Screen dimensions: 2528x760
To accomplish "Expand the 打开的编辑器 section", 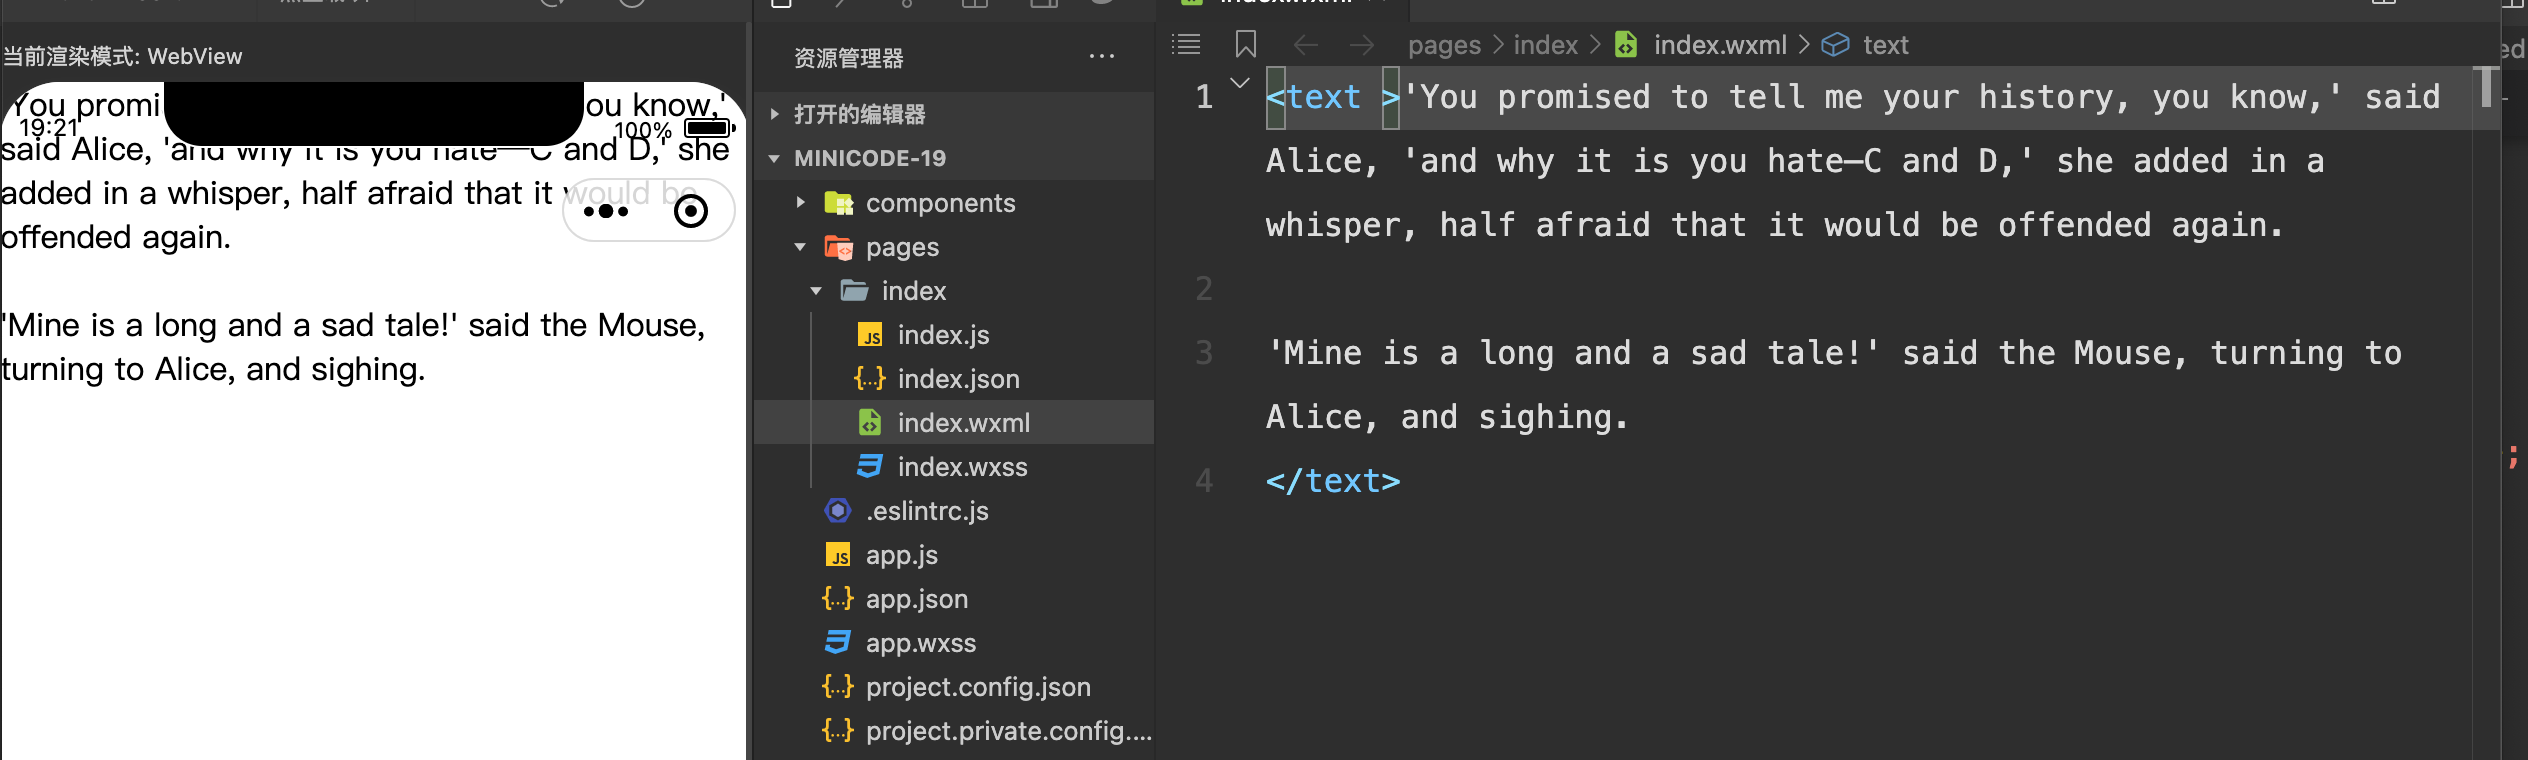I will tap(774, 114).
